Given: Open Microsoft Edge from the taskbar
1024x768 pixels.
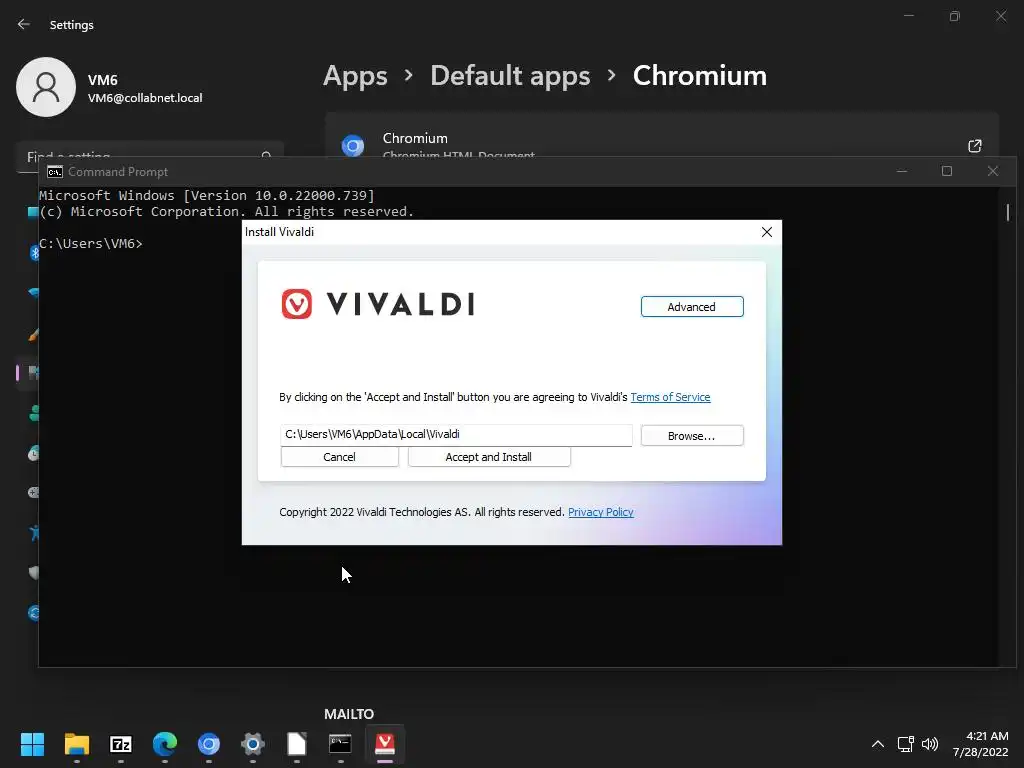Looking at the screenshot, I should click(x=165, y=743).
